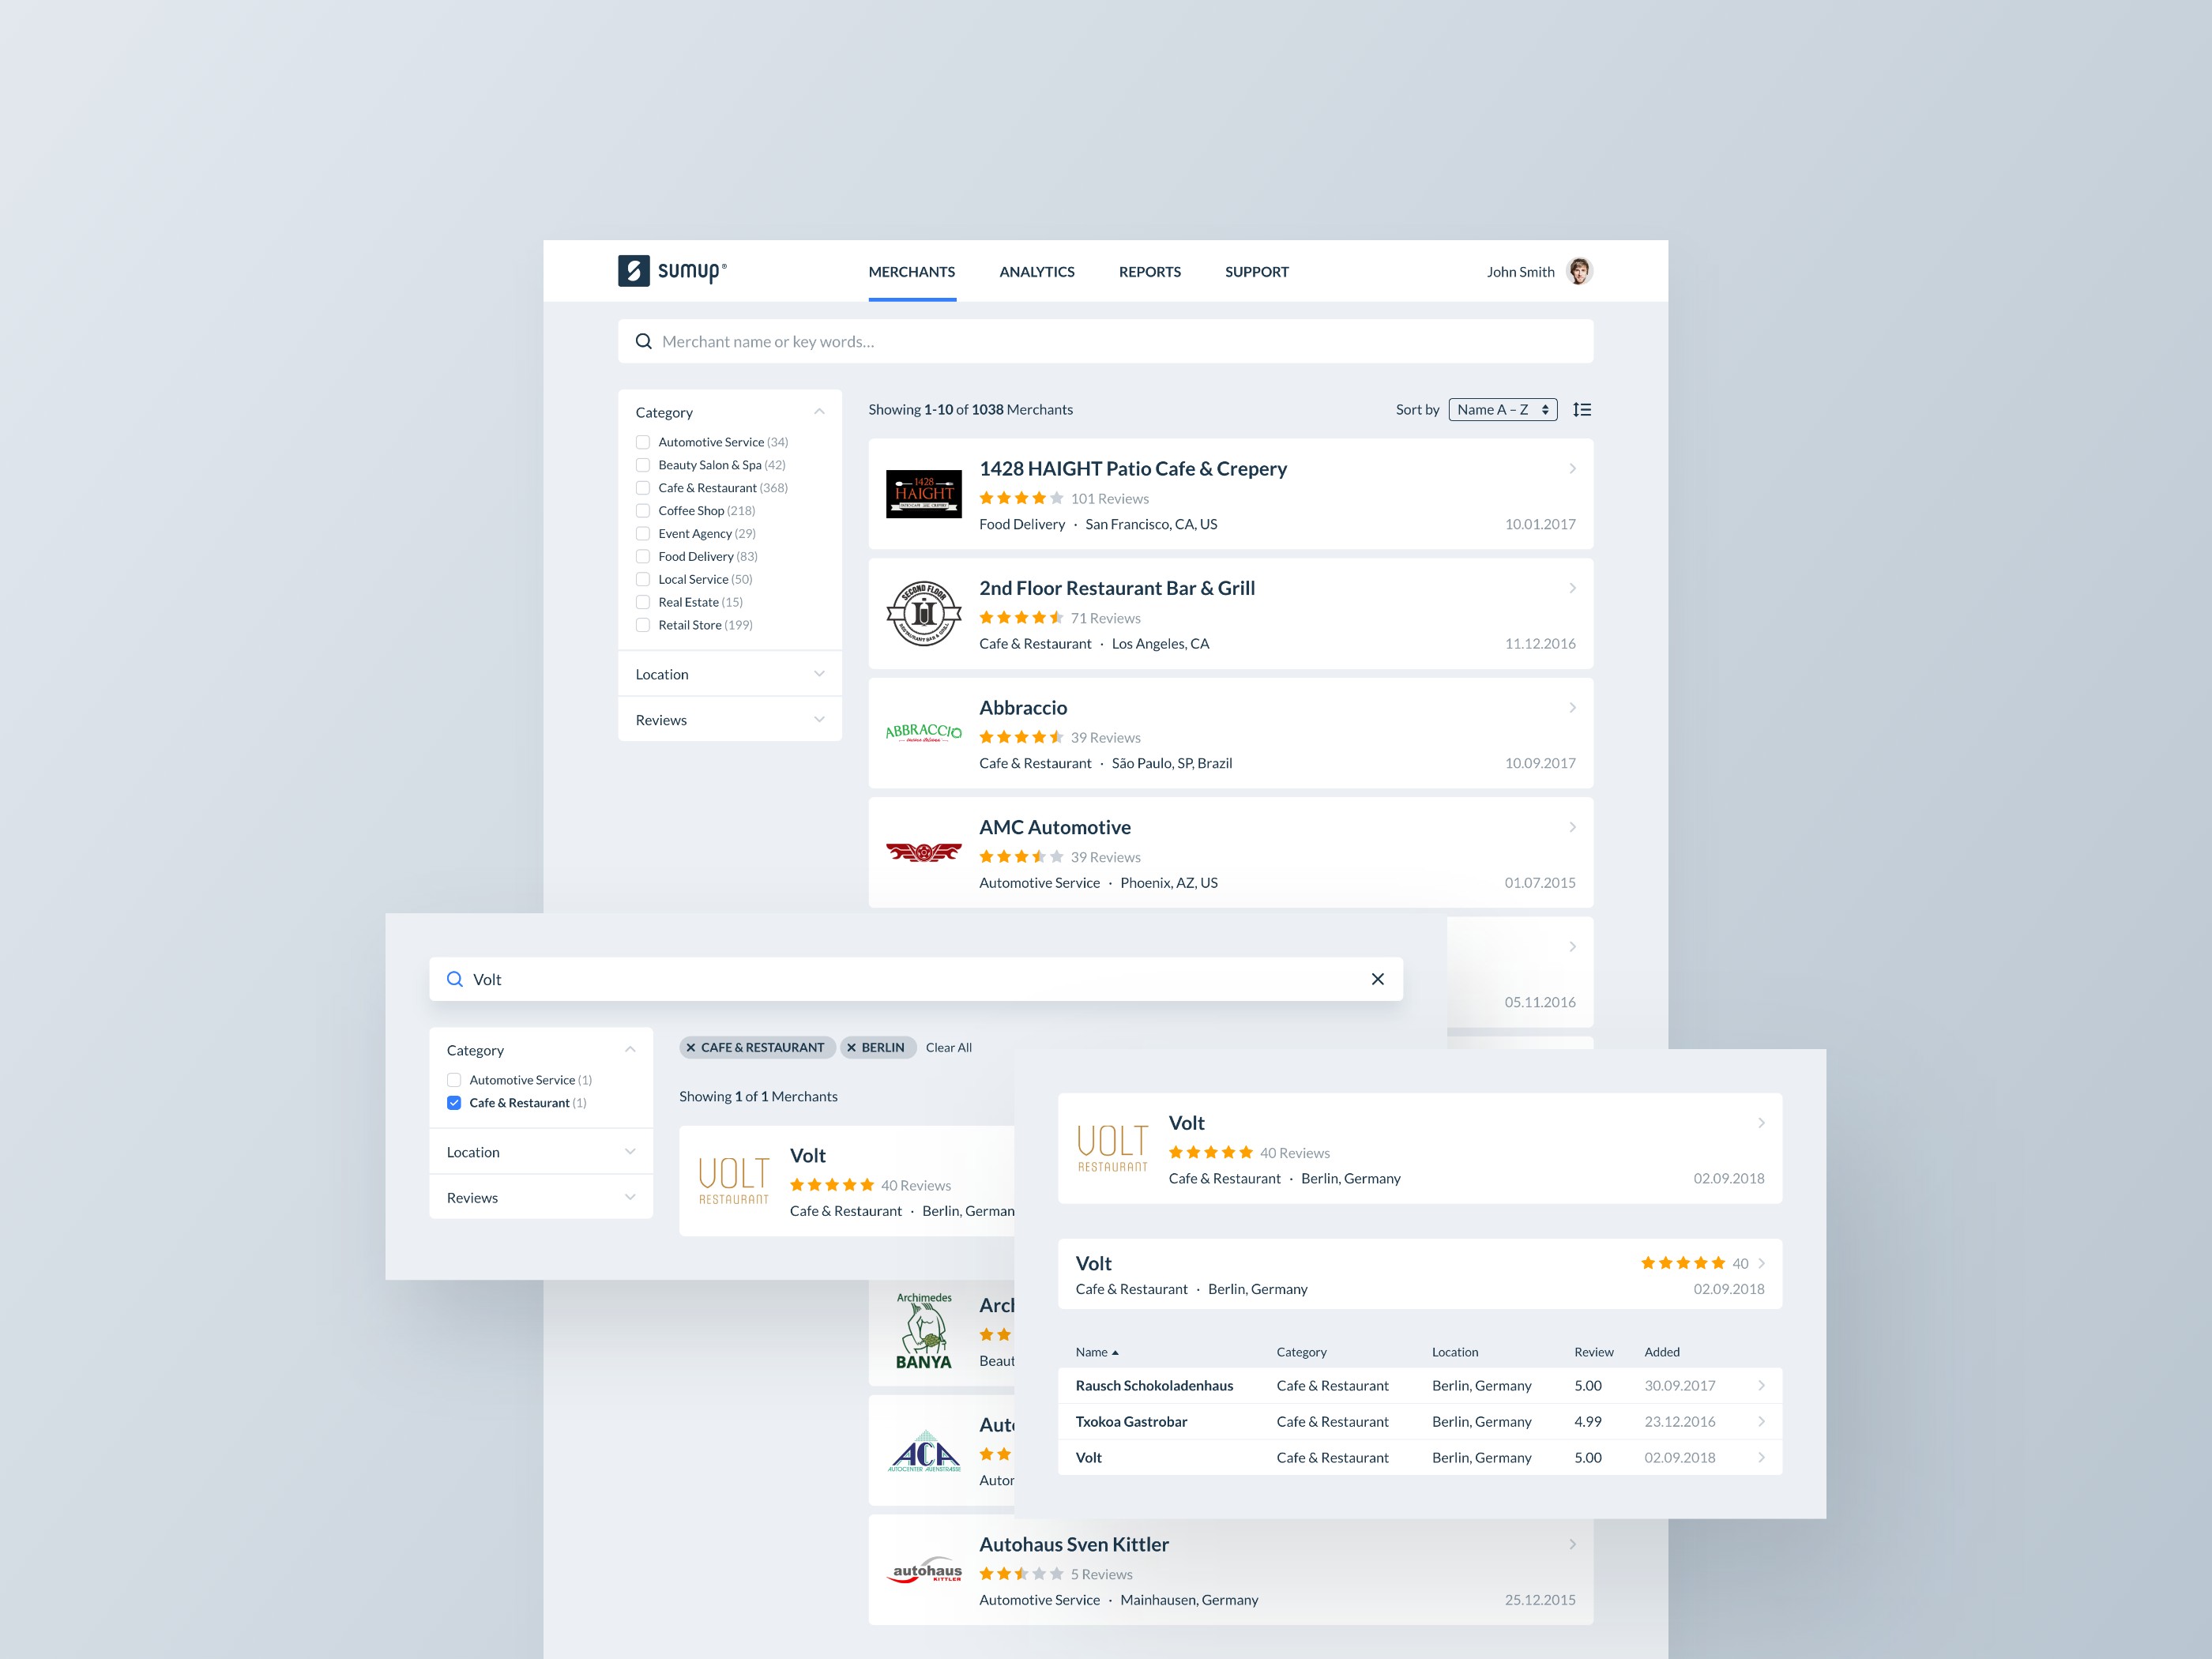Viewport: 2212px width, 1659px height.
Task: Navigate to the Analytics tab
Action: 1036,270
